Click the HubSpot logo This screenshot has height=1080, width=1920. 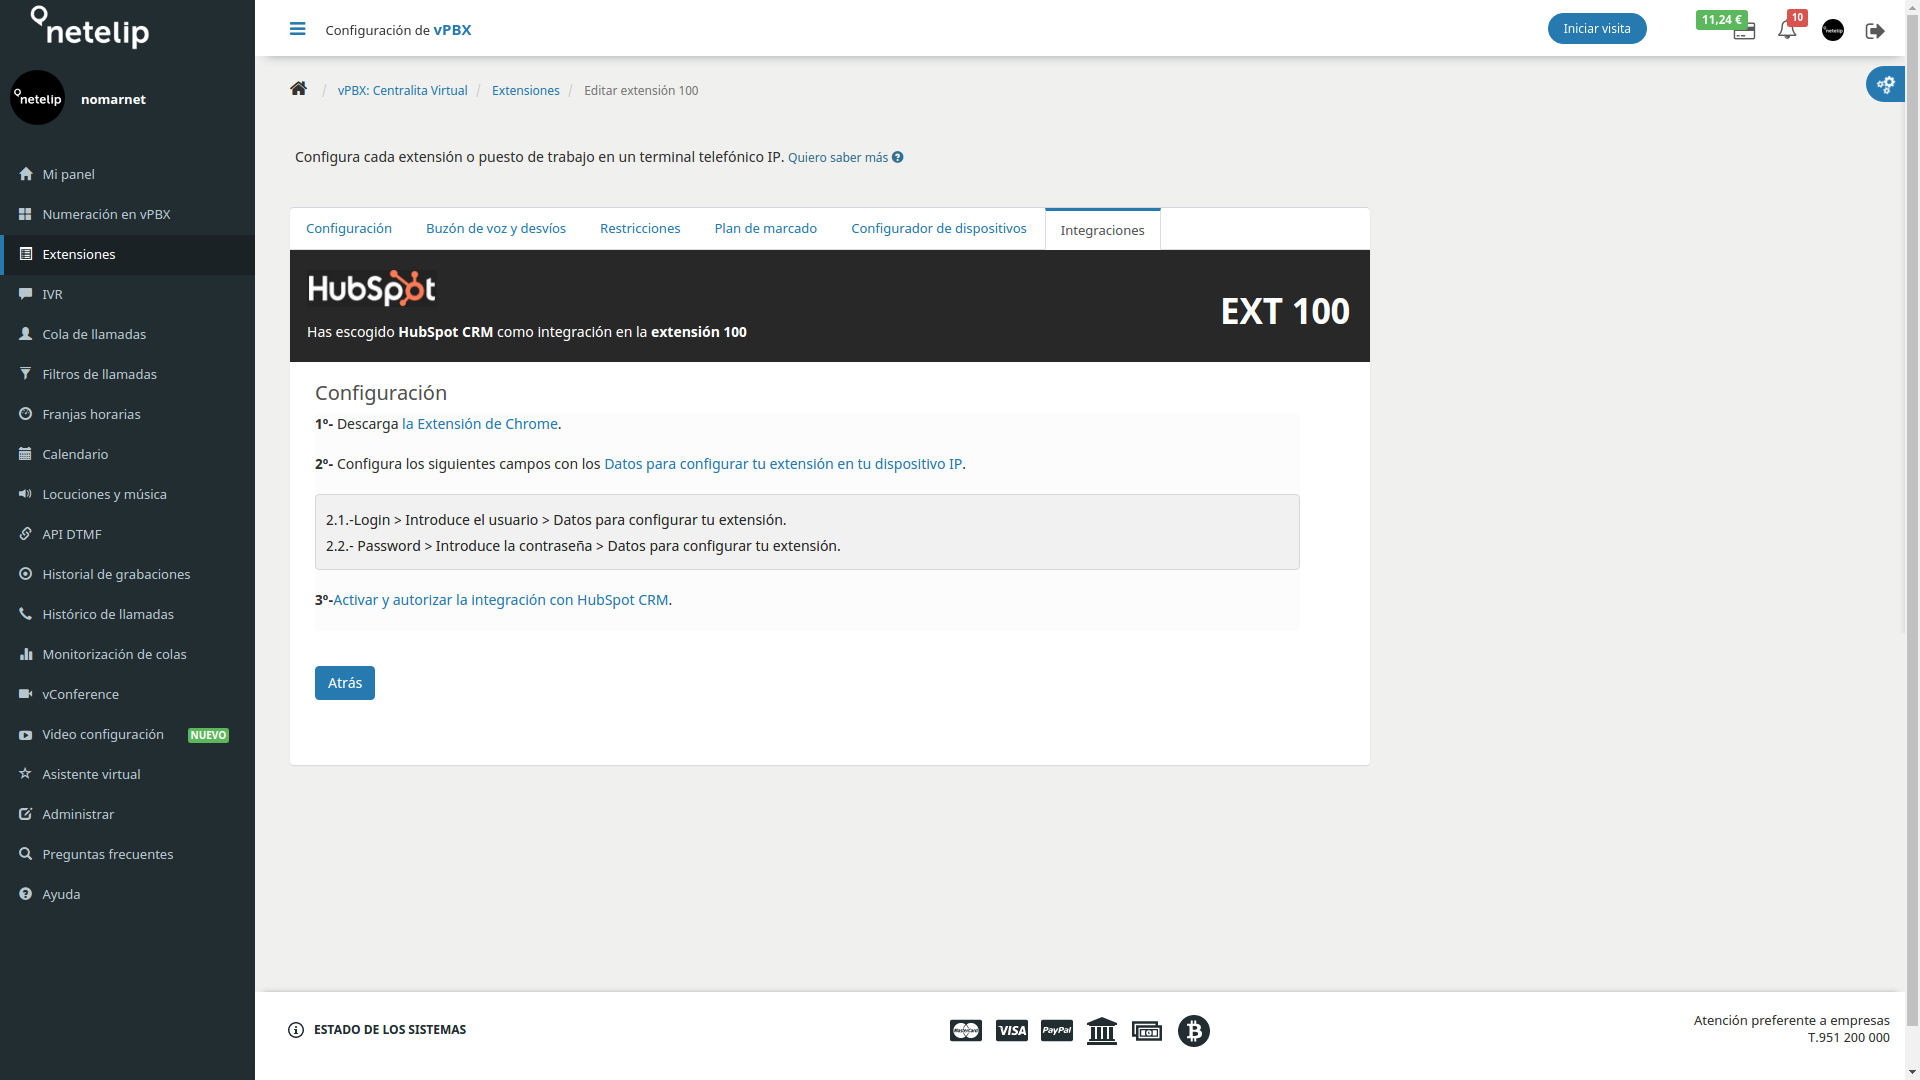click(x=372, y=288)
